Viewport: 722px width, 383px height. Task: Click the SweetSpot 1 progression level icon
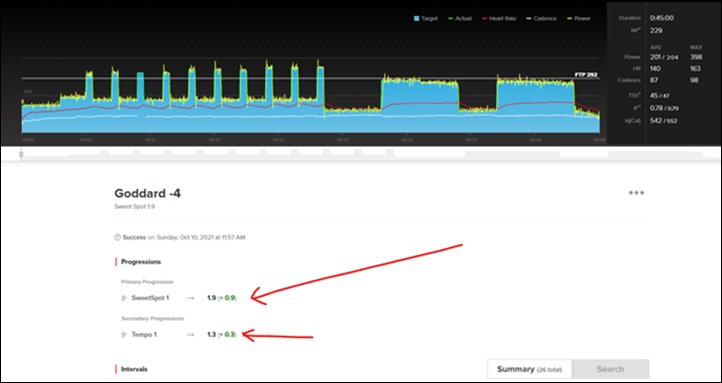[124, 298]
